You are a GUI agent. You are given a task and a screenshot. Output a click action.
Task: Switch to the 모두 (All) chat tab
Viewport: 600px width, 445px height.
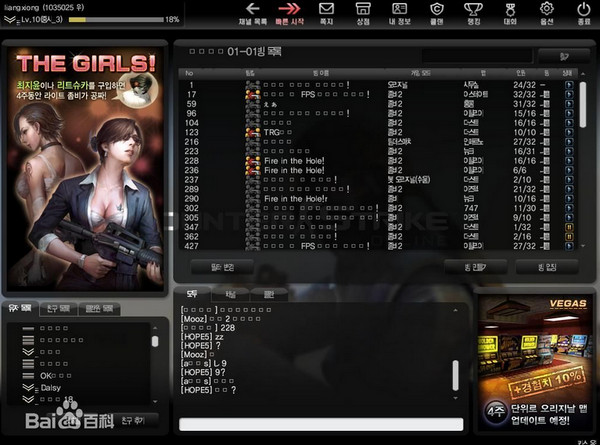[192, 294]
